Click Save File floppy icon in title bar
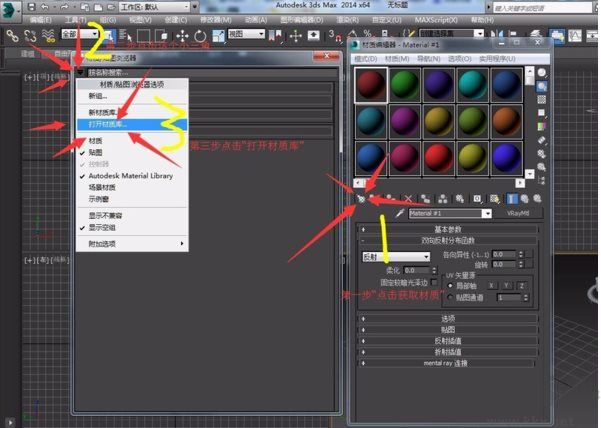The height and width of the screenshot is (428, 601). pyautogui.click(x=31, y=7)
